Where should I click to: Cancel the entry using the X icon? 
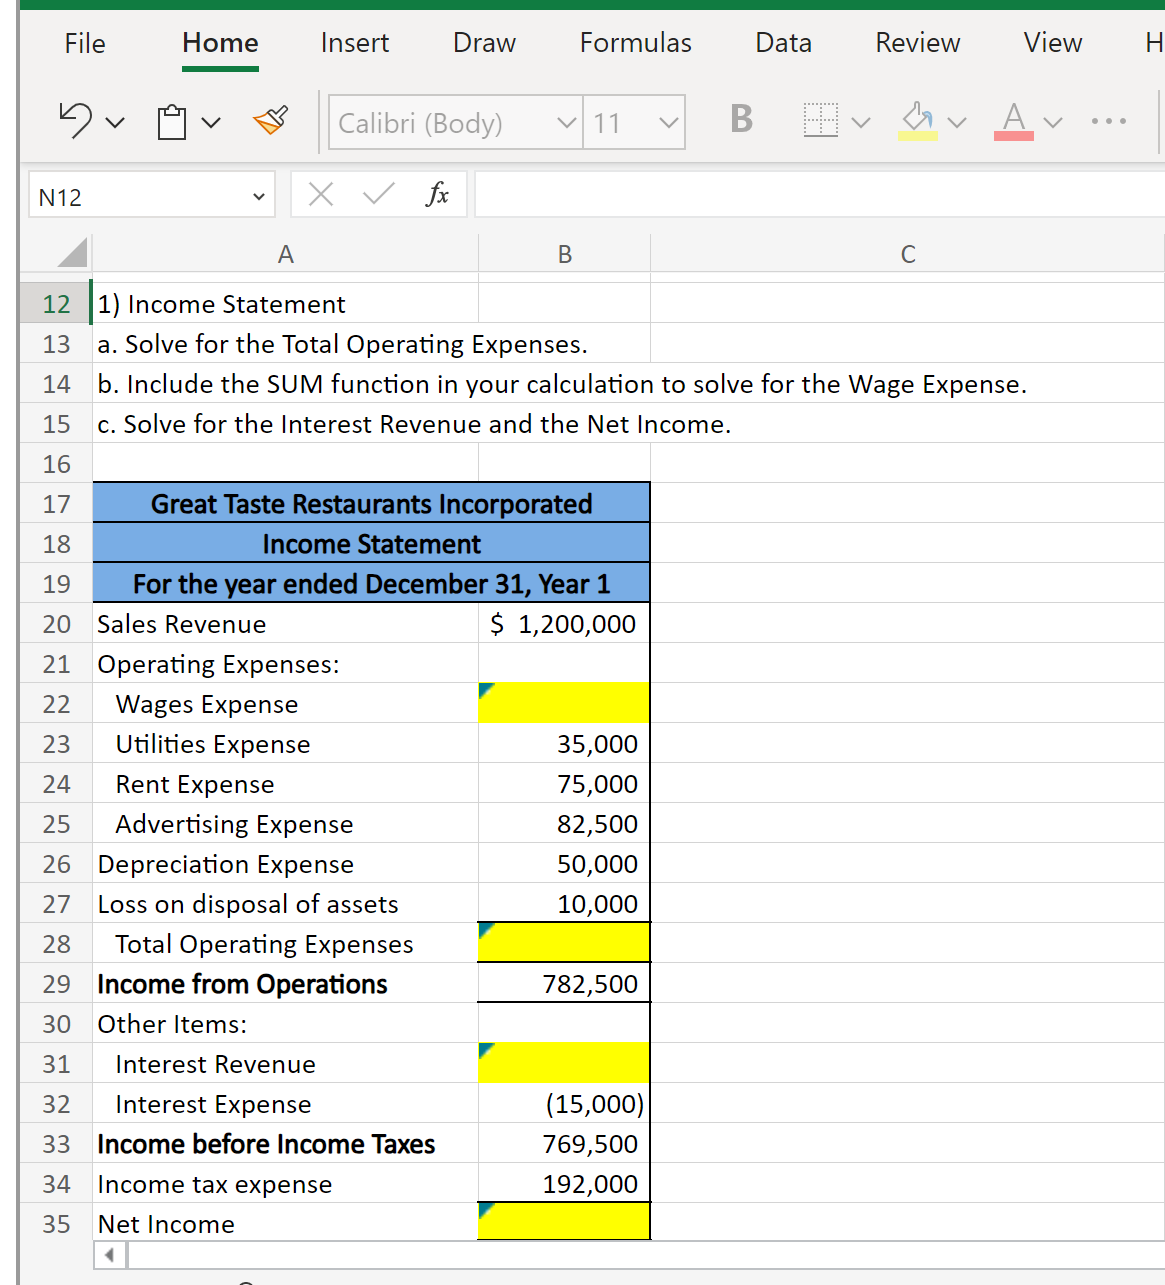pyautogui.click(x=320, y=194)
